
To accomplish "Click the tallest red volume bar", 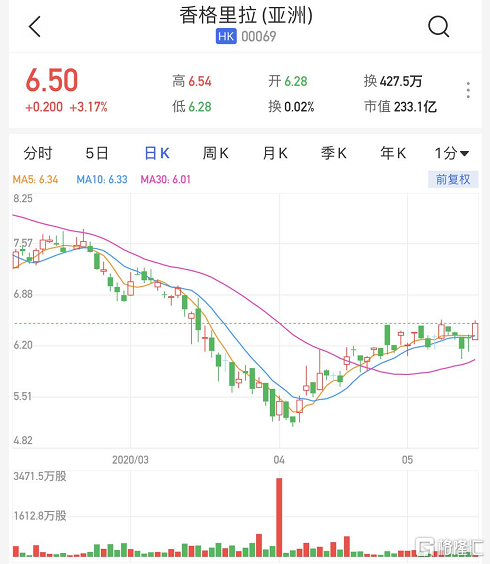I will point(279,517).
